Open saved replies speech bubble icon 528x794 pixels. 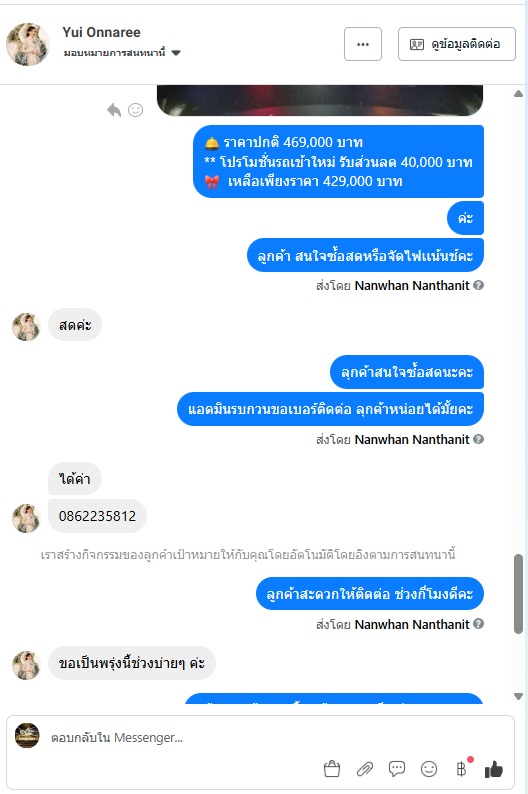[x=397, y=769]
